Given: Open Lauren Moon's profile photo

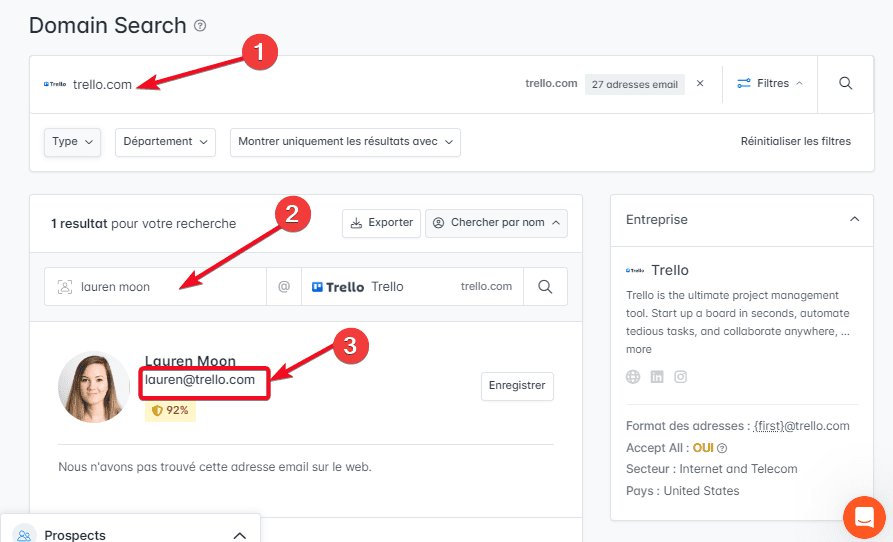Looking at the screenshot, I should 94,388.
